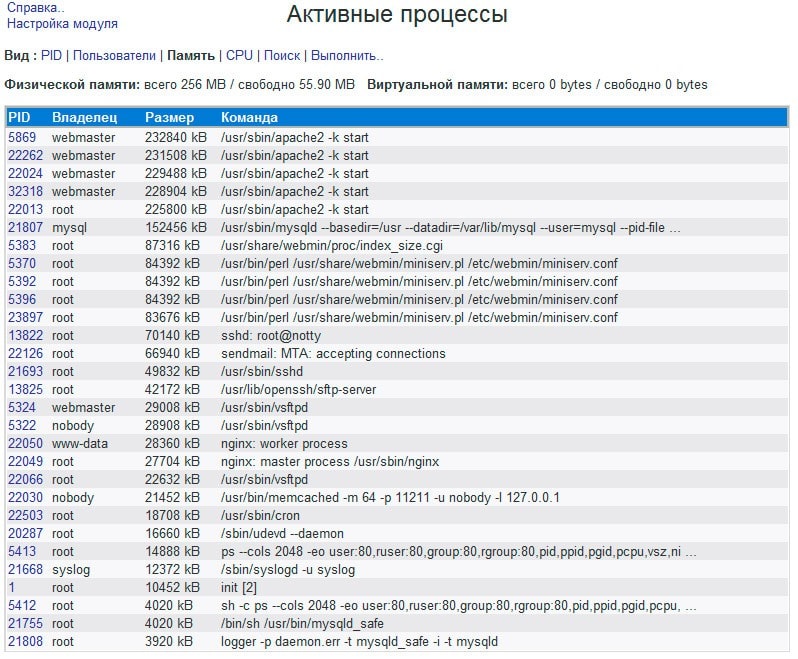Select owner syslog cell
This screenshot has width=798, height=659.
tap(71, 569)
